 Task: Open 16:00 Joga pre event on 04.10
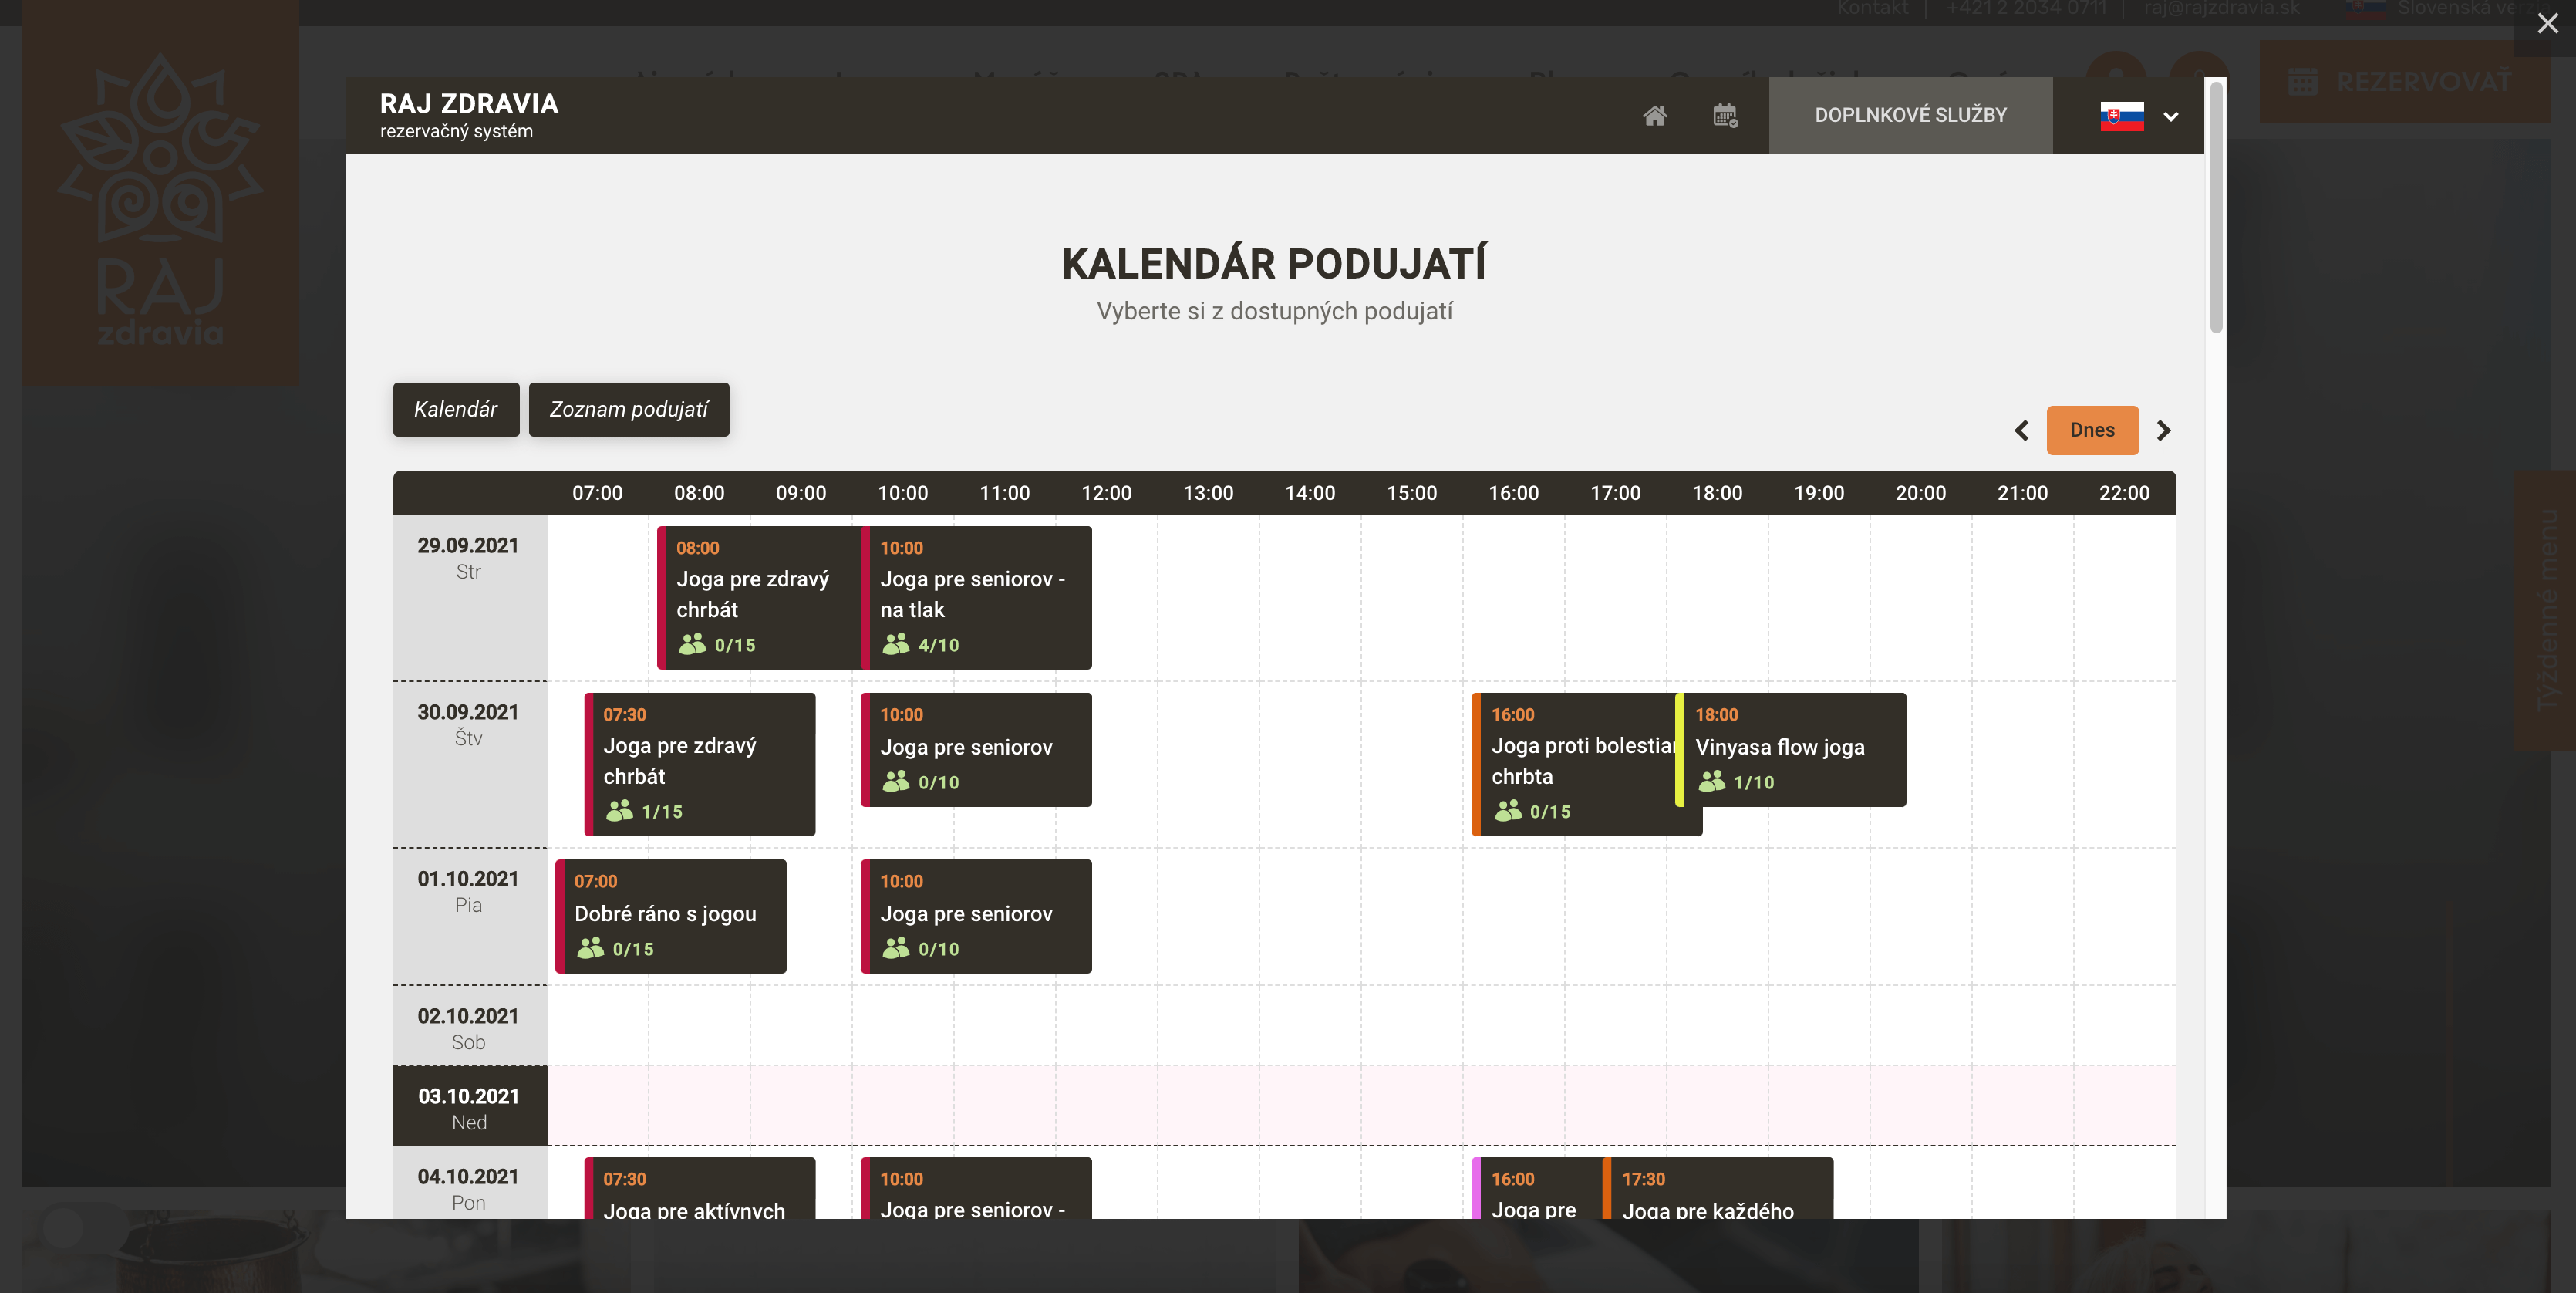(x=1538, y=1188)
